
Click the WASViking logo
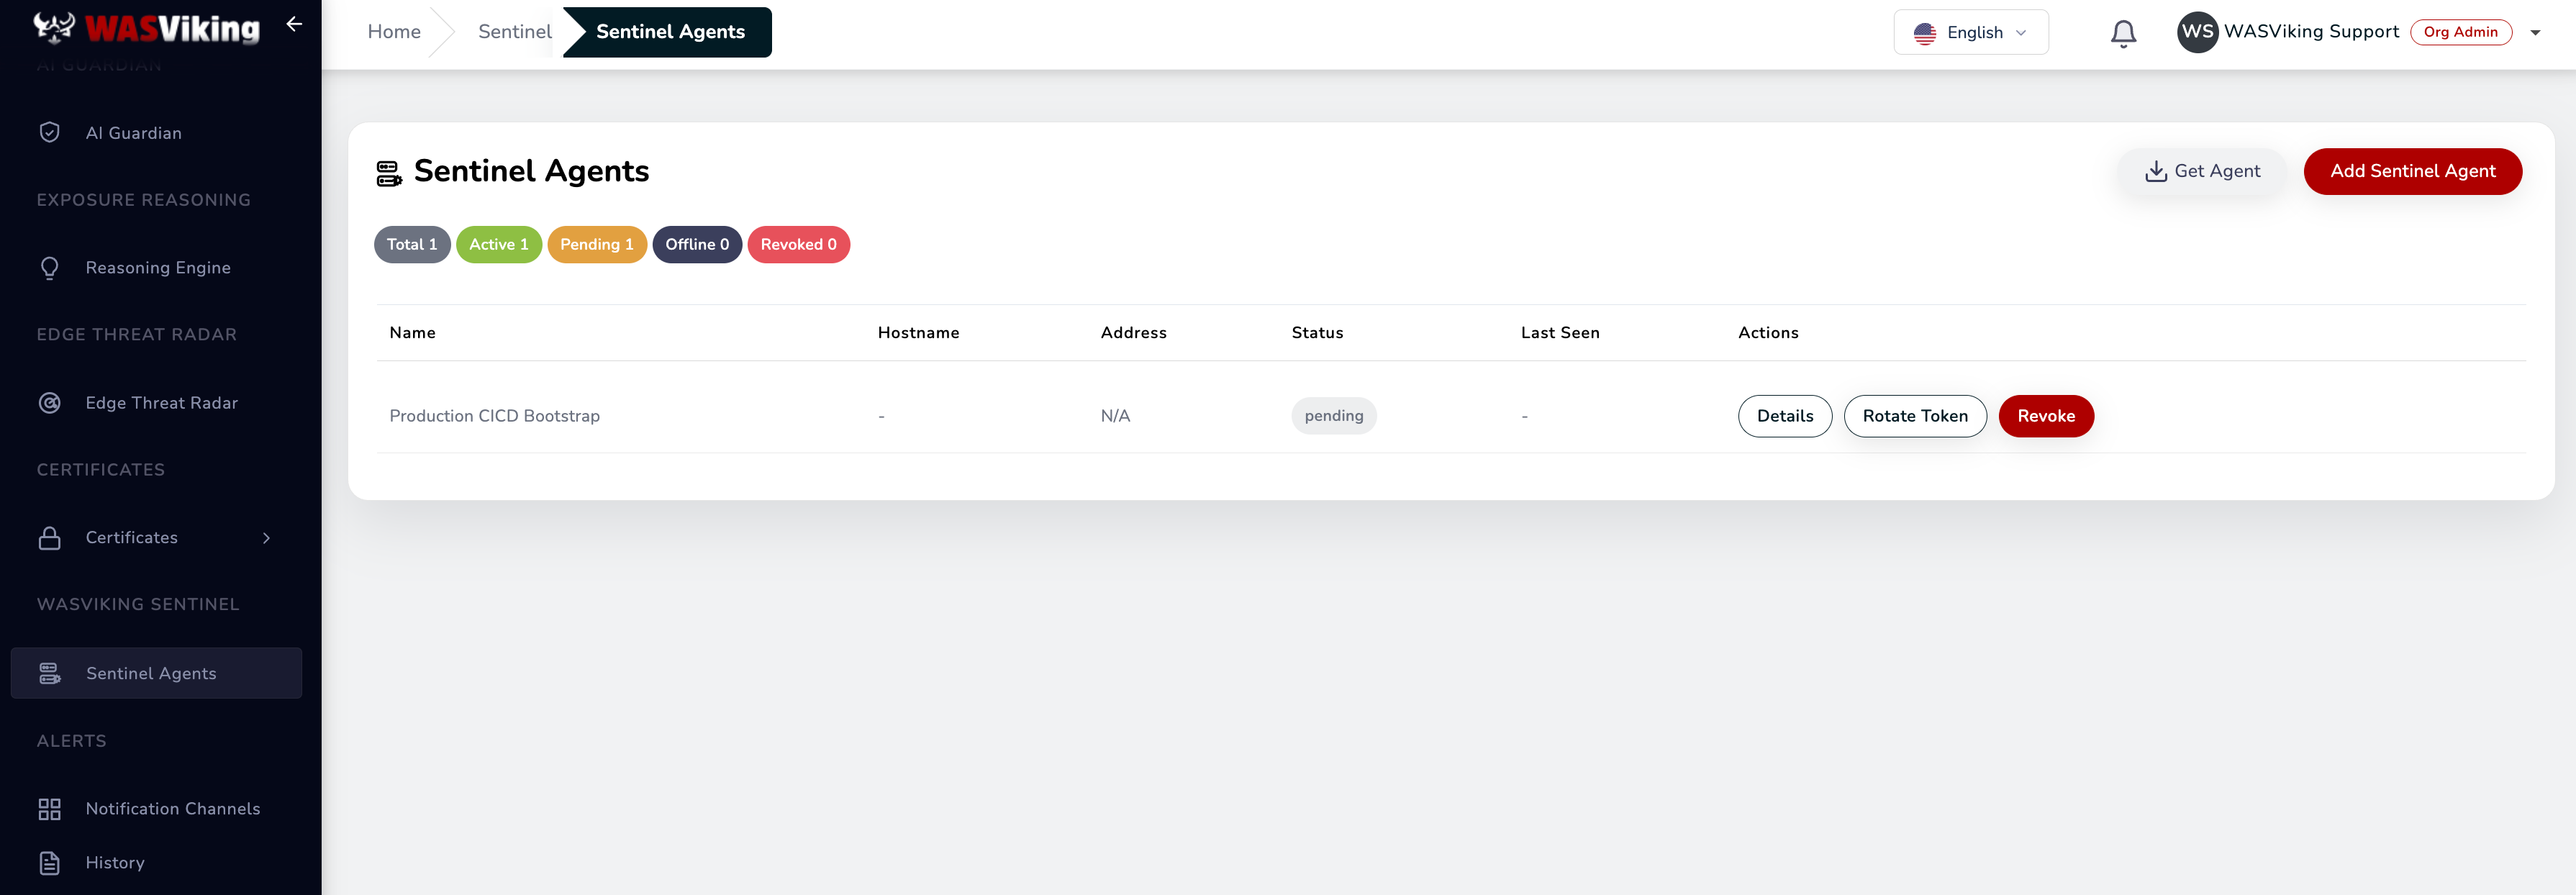pos(147,28)
